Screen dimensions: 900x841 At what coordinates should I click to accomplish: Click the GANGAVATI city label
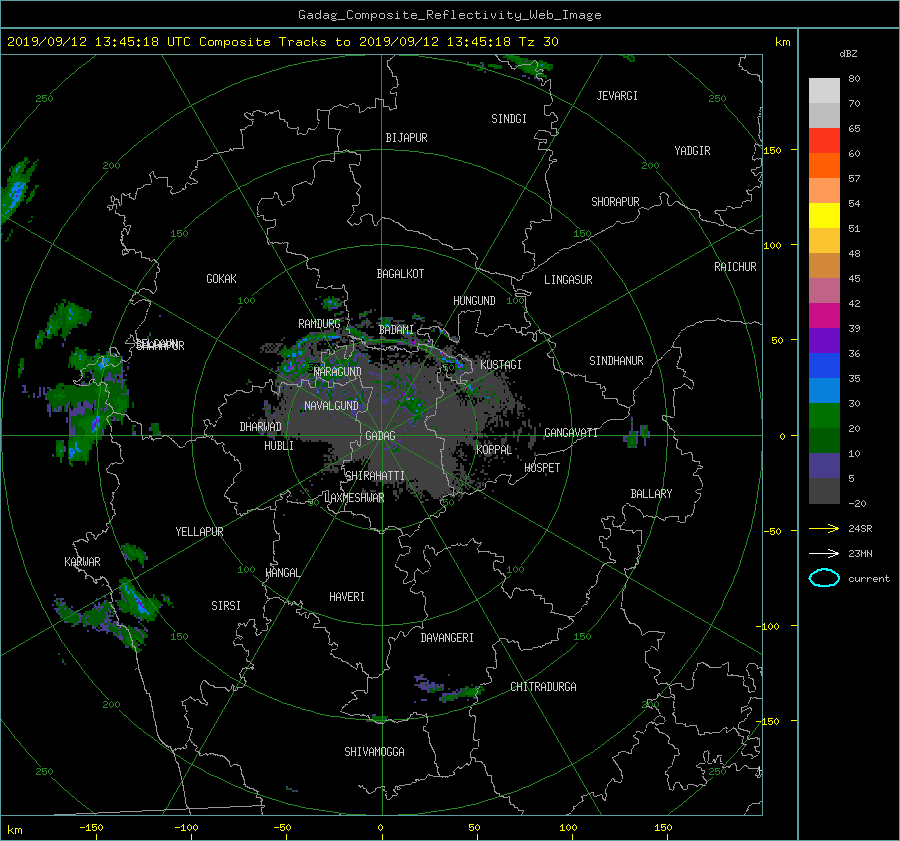click(571, 432)
